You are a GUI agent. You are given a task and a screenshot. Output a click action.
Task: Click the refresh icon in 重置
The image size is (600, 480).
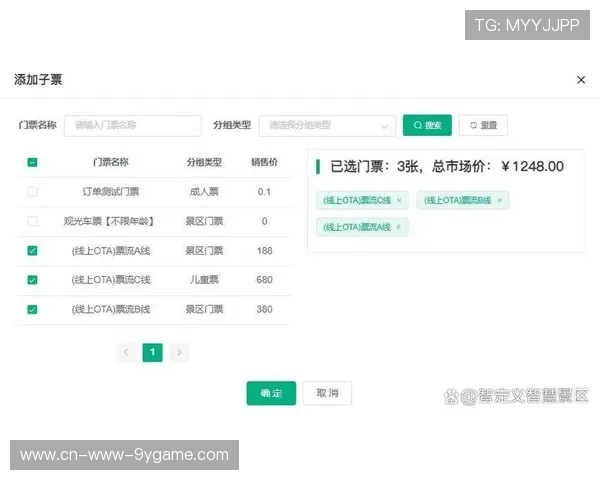pyautogui.click(x=473, y=125)
